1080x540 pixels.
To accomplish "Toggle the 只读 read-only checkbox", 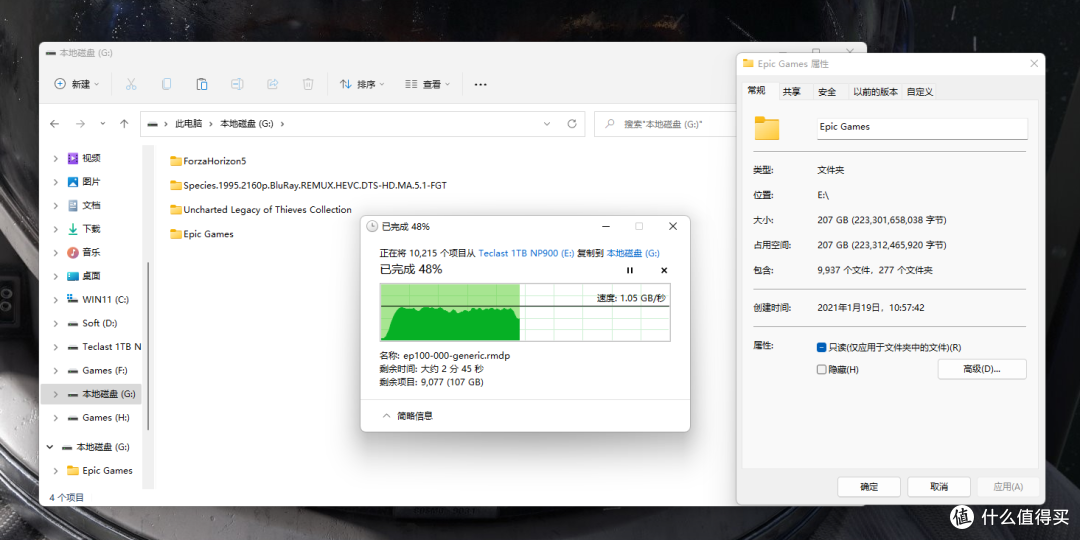I will (x=821, y=348).
